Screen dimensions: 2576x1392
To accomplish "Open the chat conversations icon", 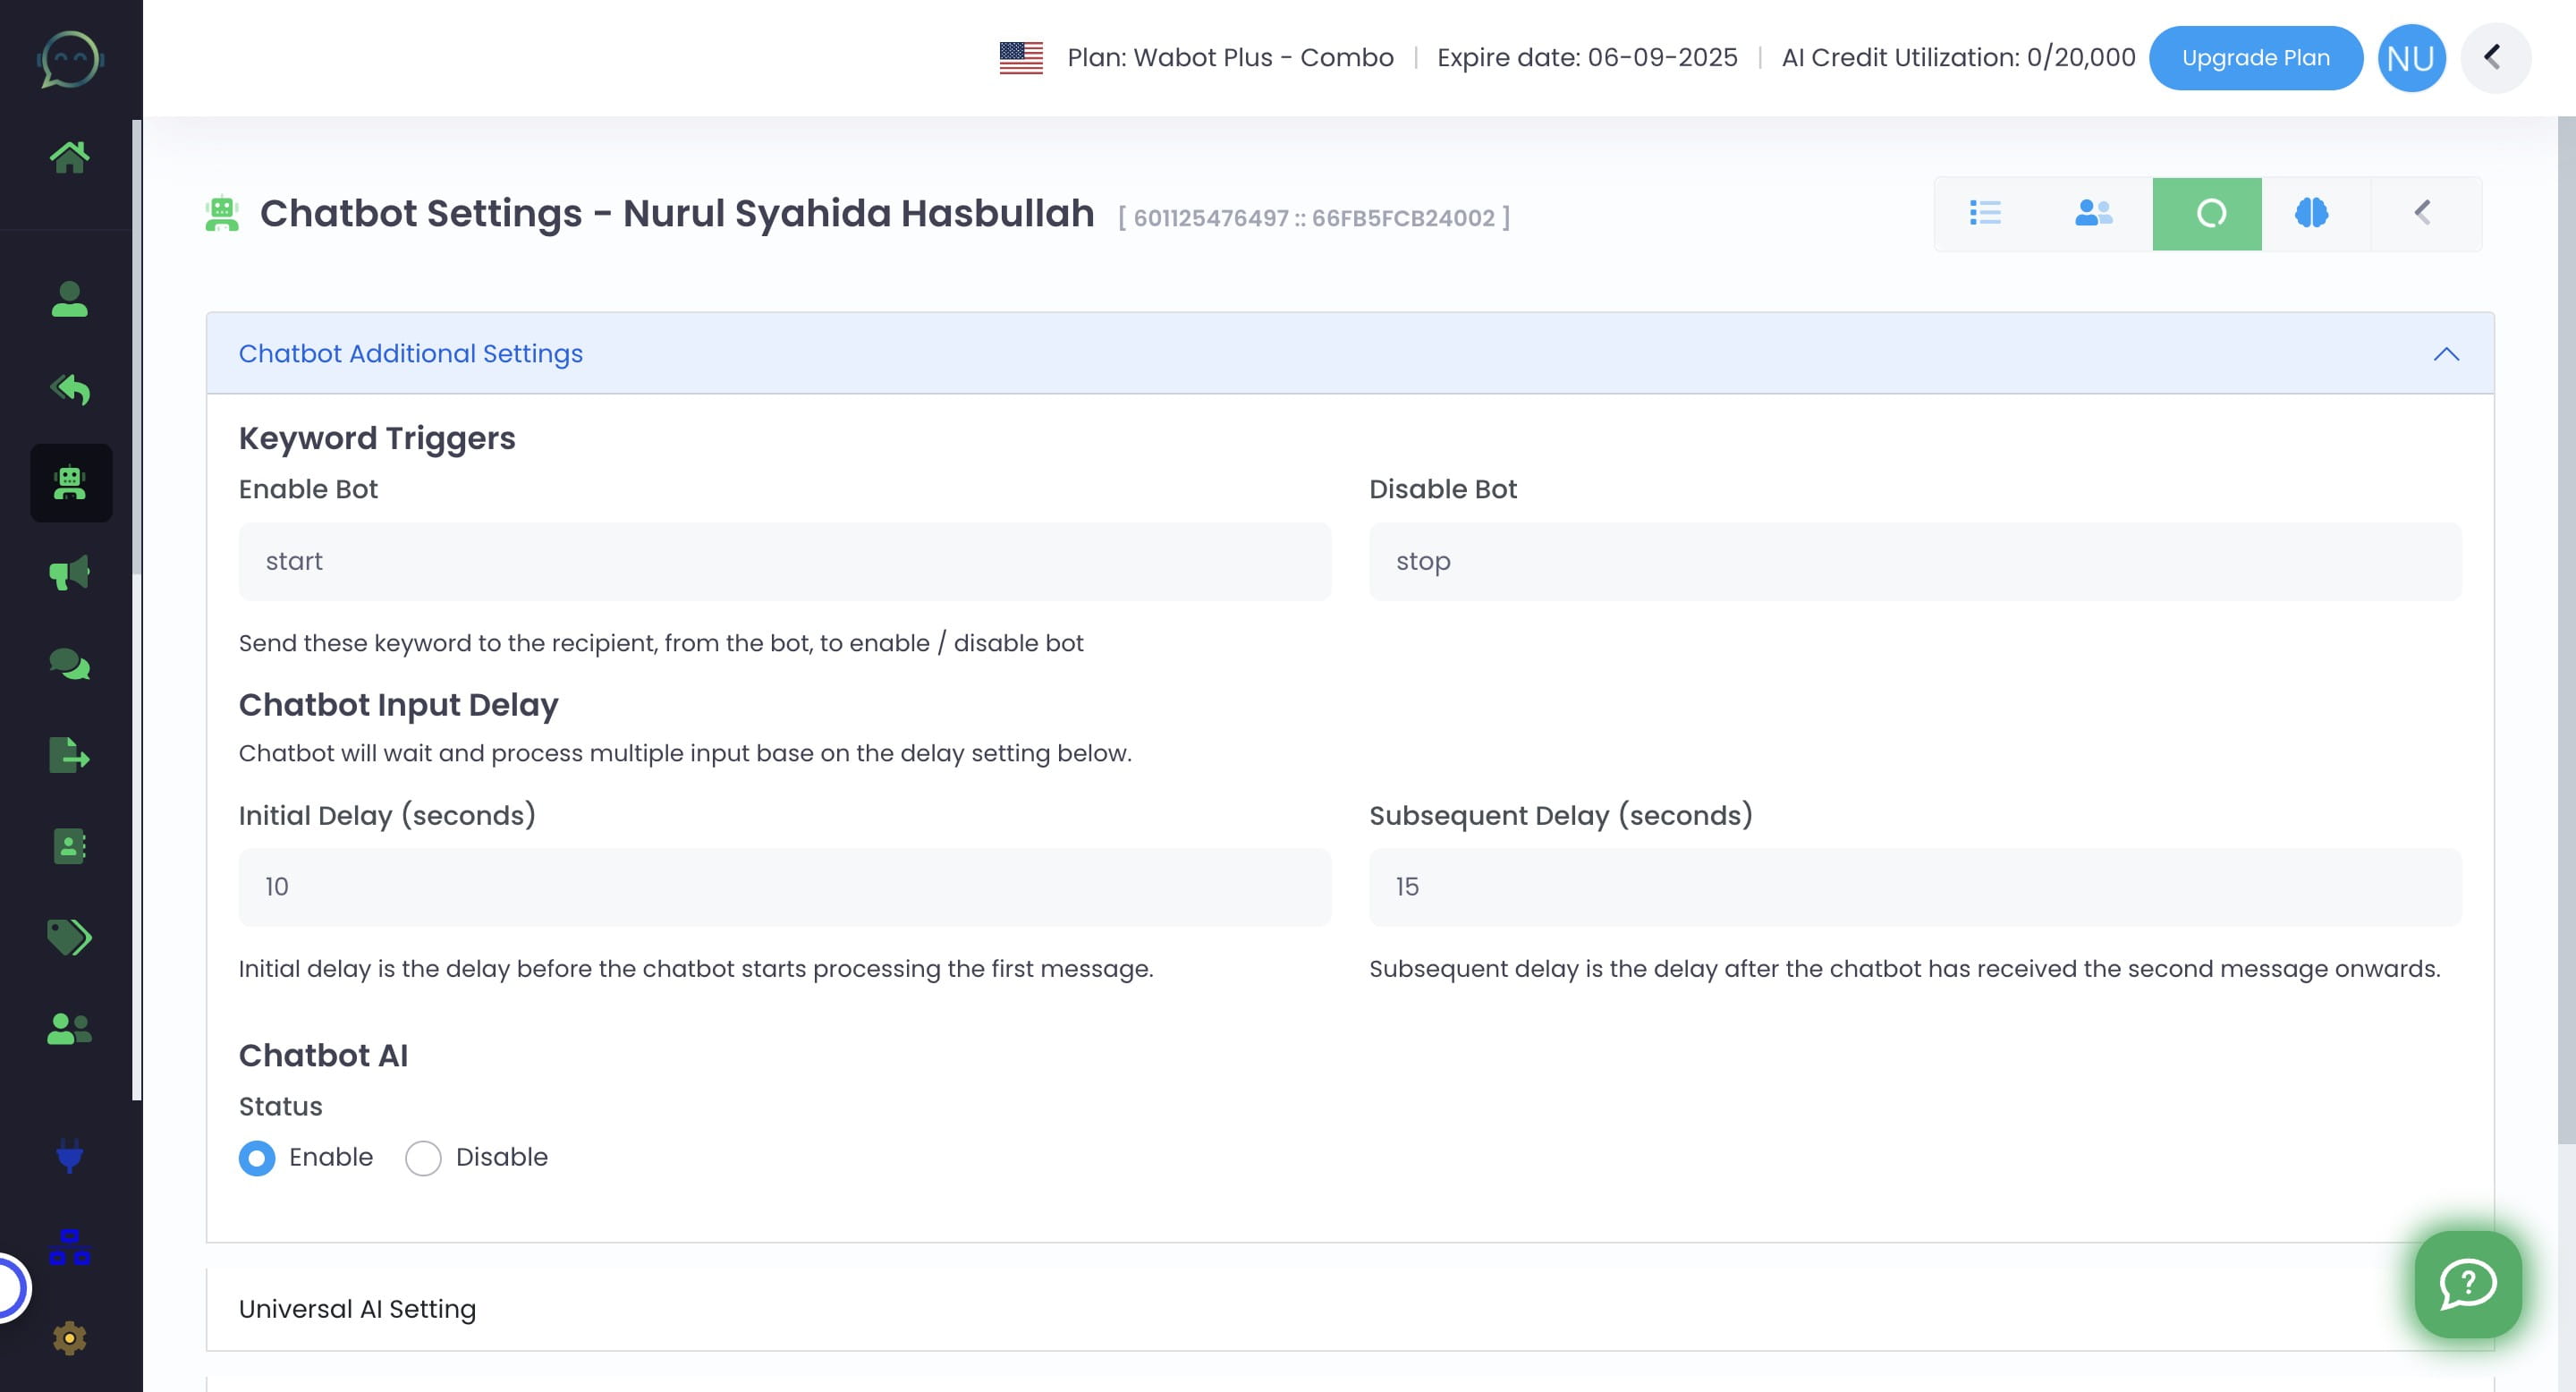I will pos(69,664).
